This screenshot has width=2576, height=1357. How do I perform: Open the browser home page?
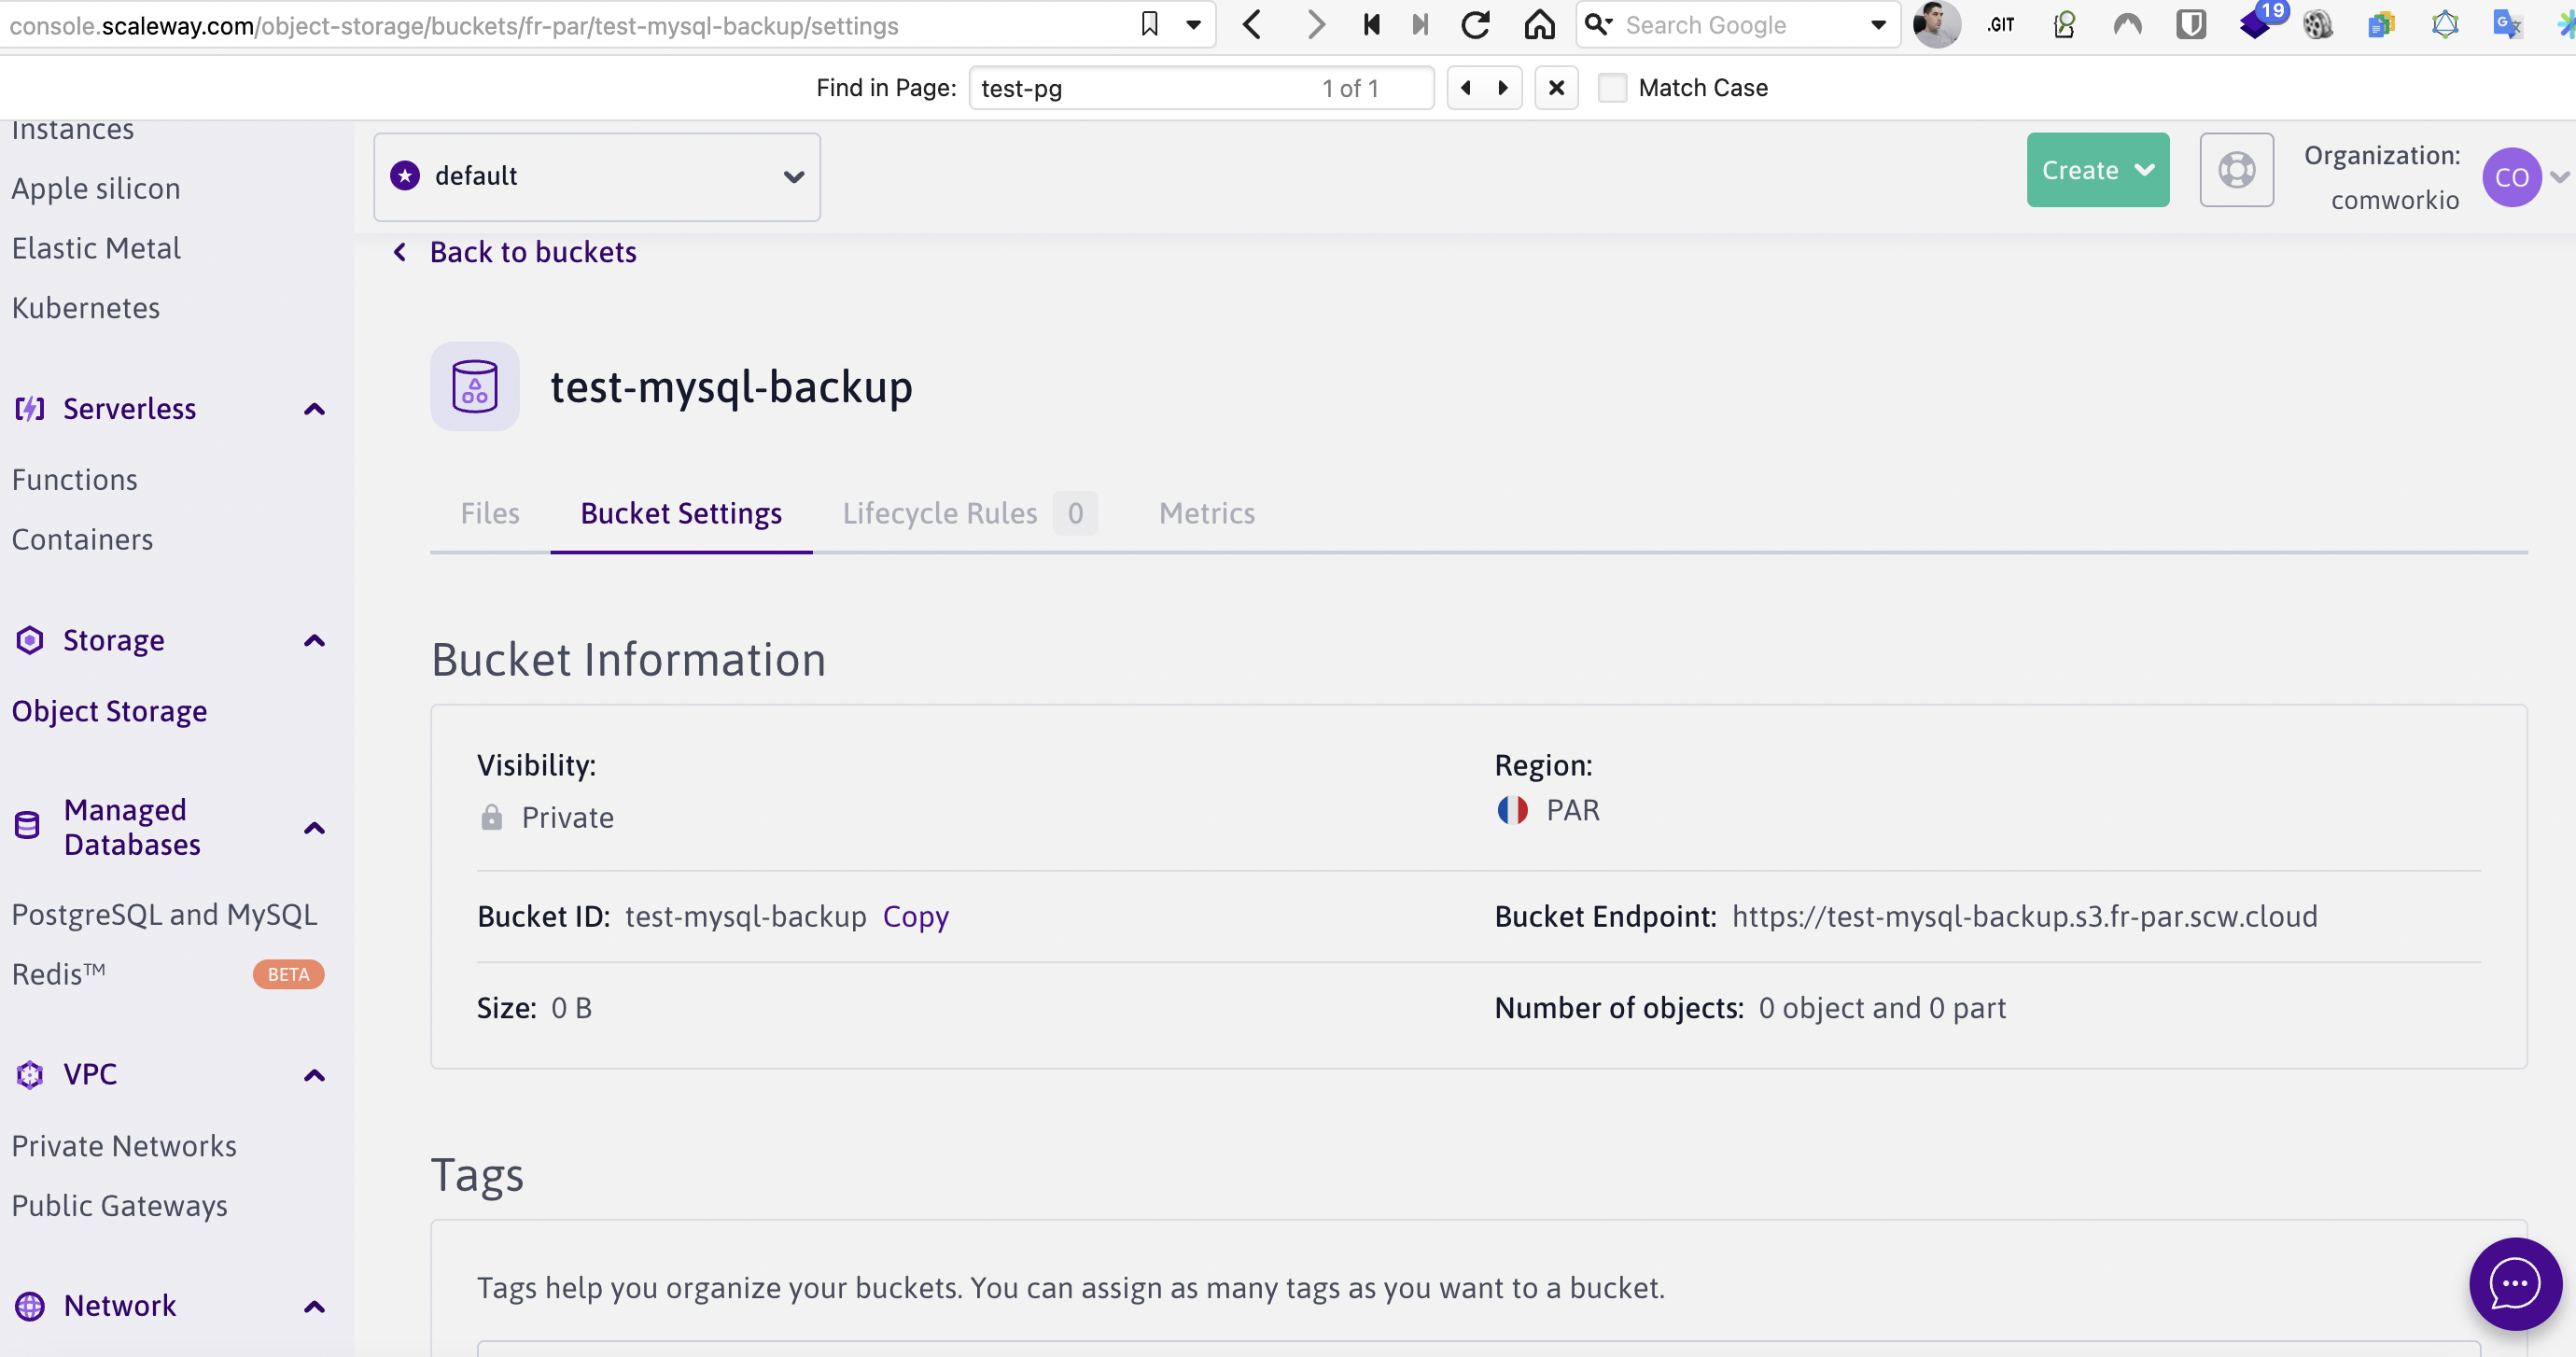pos(1540,24)
